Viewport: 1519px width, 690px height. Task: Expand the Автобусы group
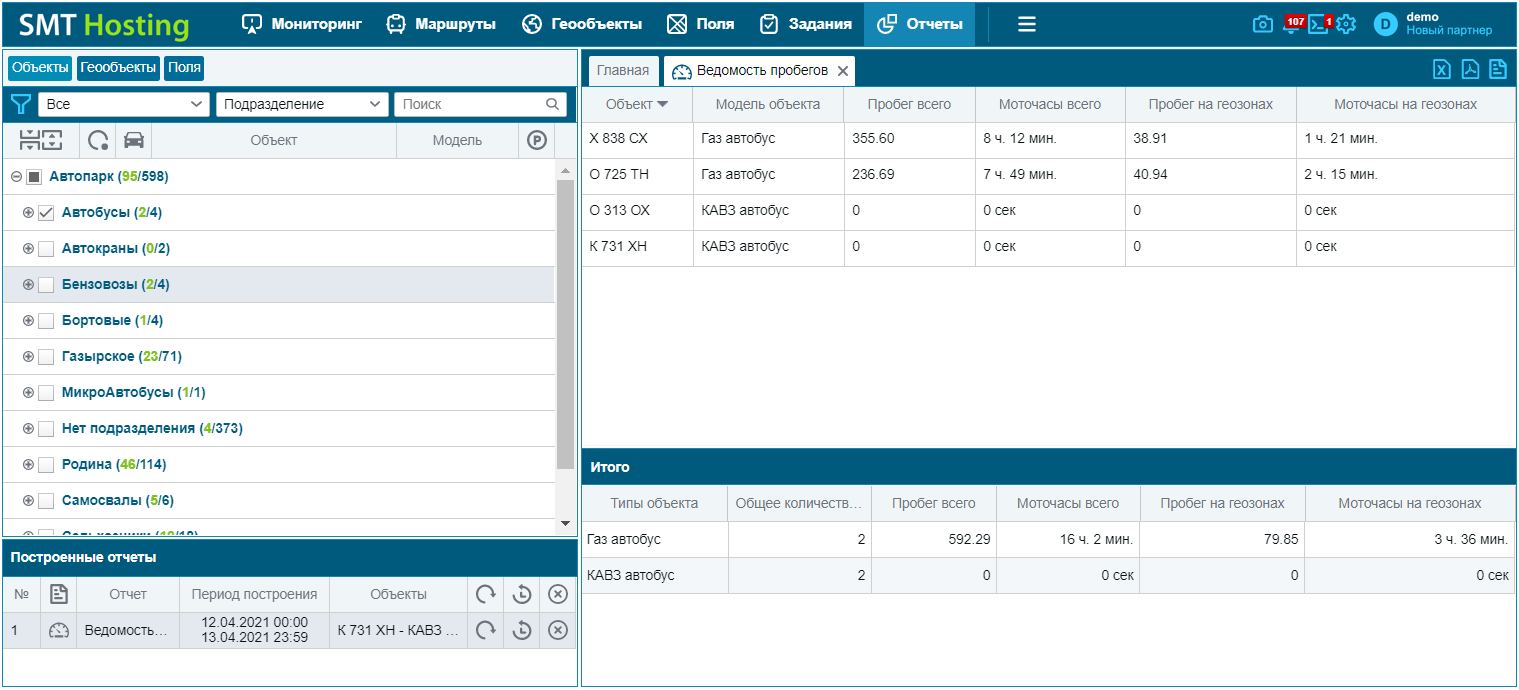pyautogui.click(x=28, y=213)
